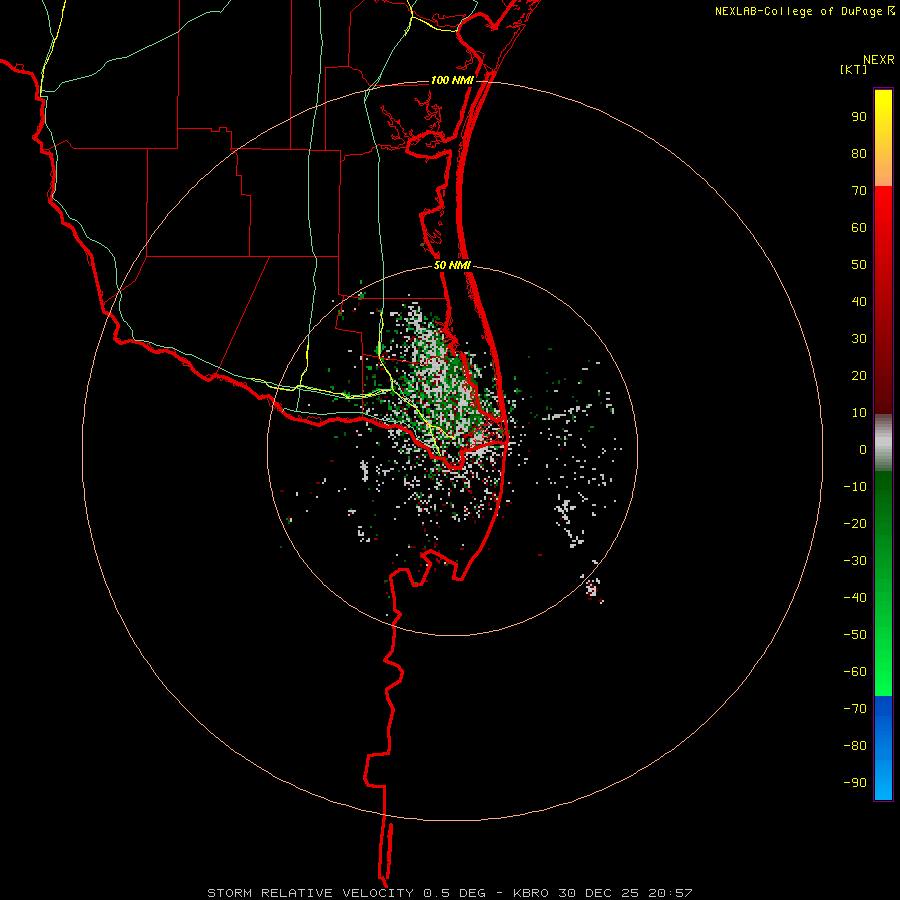Click the 90 knot value on the legend
900x900 pixels.
[859, 117]
